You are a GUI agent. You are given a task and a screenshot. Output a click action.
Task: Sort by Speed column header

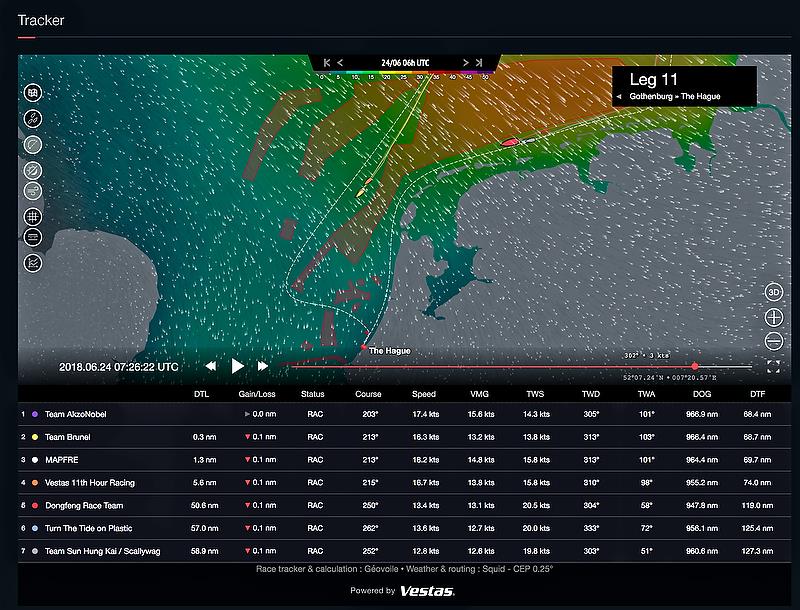coord(424,394)
